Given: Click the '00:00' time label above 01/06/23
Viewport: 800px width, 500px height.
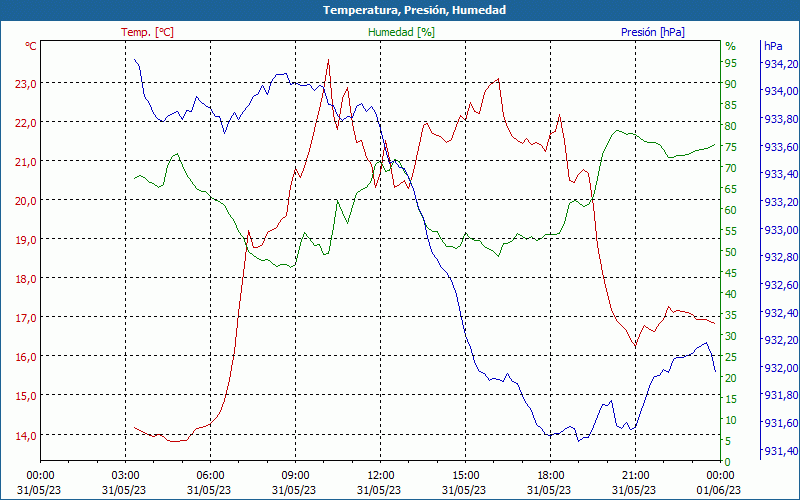Looking at the screenshot, I should tap(720, 476).
